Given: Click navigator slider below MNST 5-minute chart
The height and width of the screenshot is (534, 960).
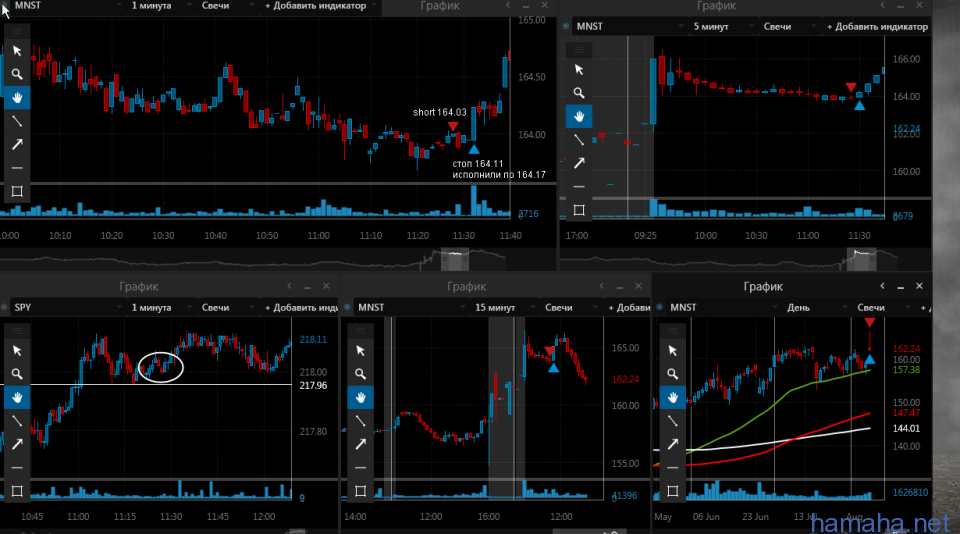Looking at the screenshot, I should 861,259.
